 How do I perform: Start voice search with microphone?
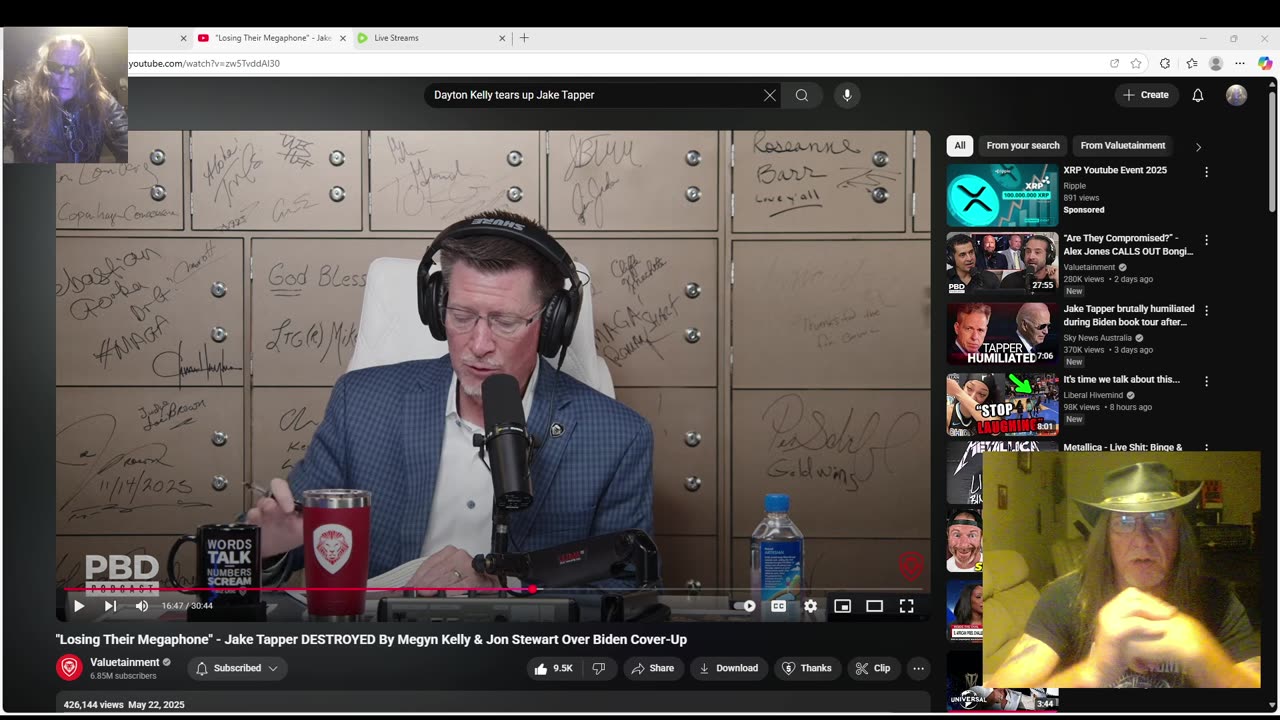pyautogui.click(x=847, y=95)
